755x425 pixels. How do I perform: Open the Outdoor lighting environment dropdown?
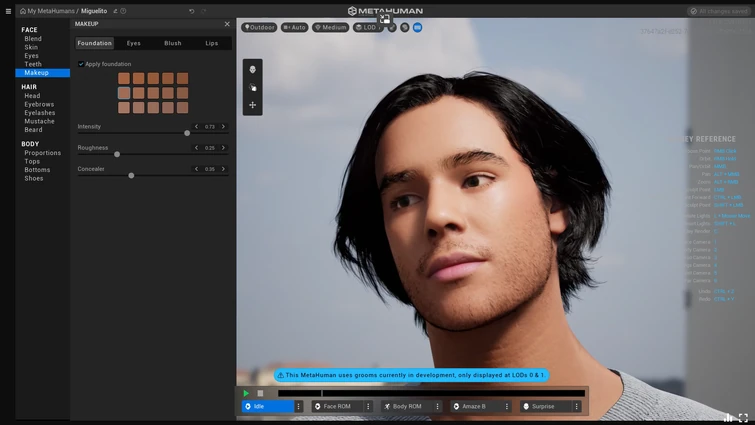click(x=259, y=28)
